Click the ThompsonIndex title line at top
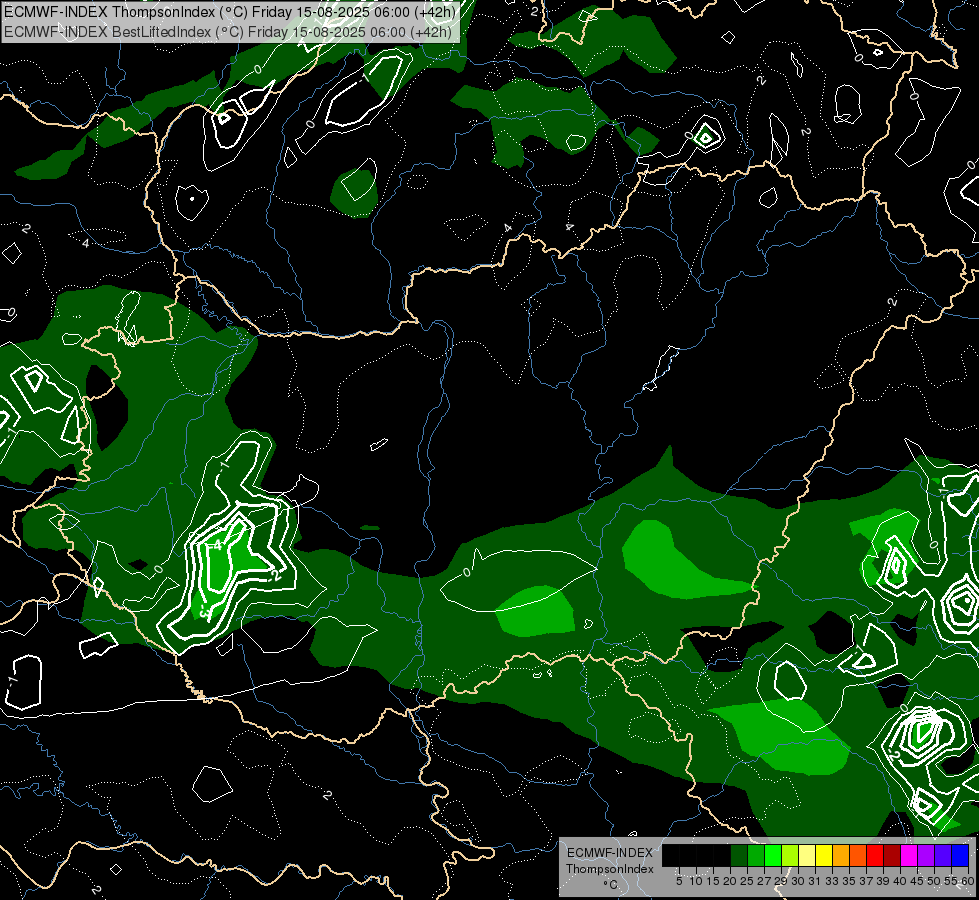The image size is (979, 900). pos(230,11)
